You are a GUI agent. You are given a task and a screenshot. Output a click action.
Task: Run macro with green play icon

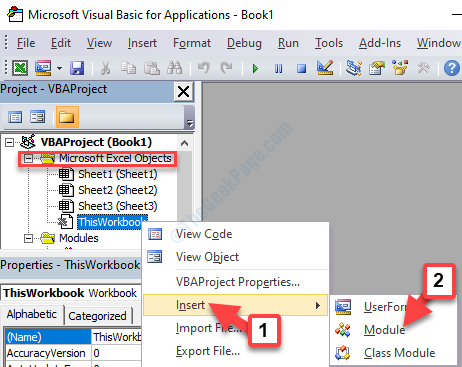[x=255, y=69]
